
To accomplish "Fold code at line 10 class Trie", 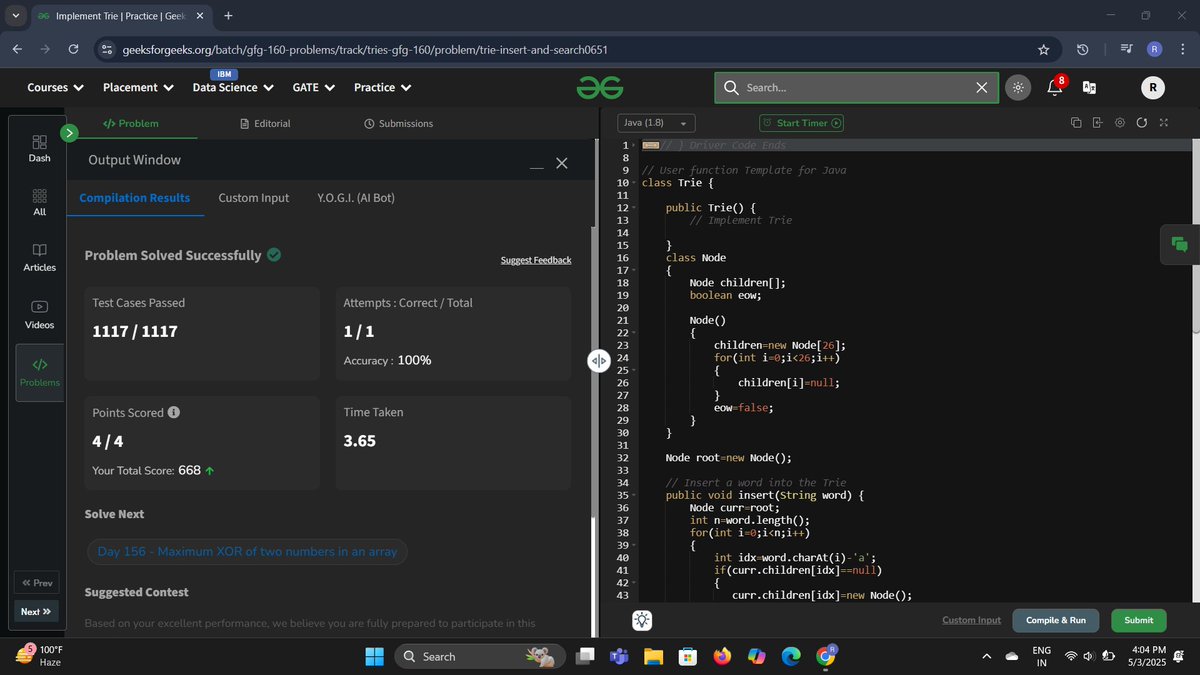I will 633,184.
